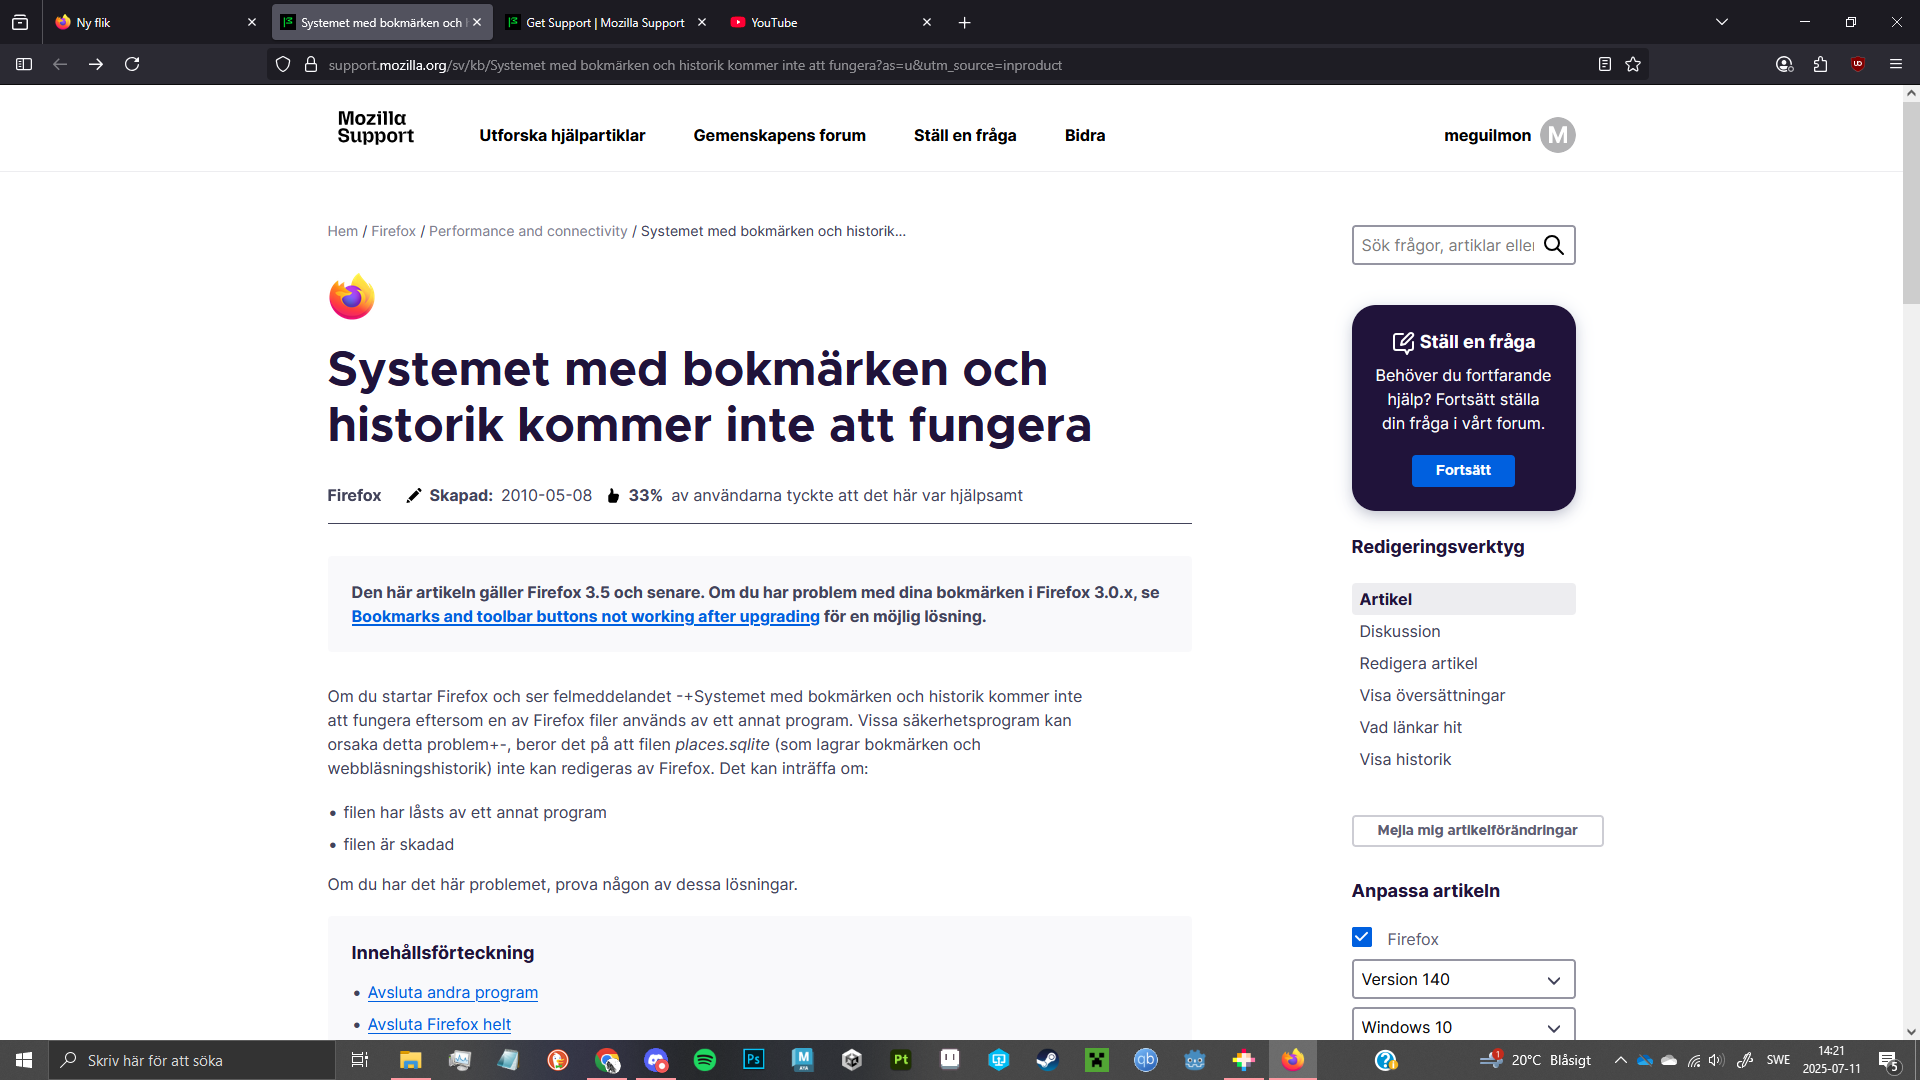Open Unity from the taskbar
The height and width of the screenshot is (1080, 1920).
852,1060
